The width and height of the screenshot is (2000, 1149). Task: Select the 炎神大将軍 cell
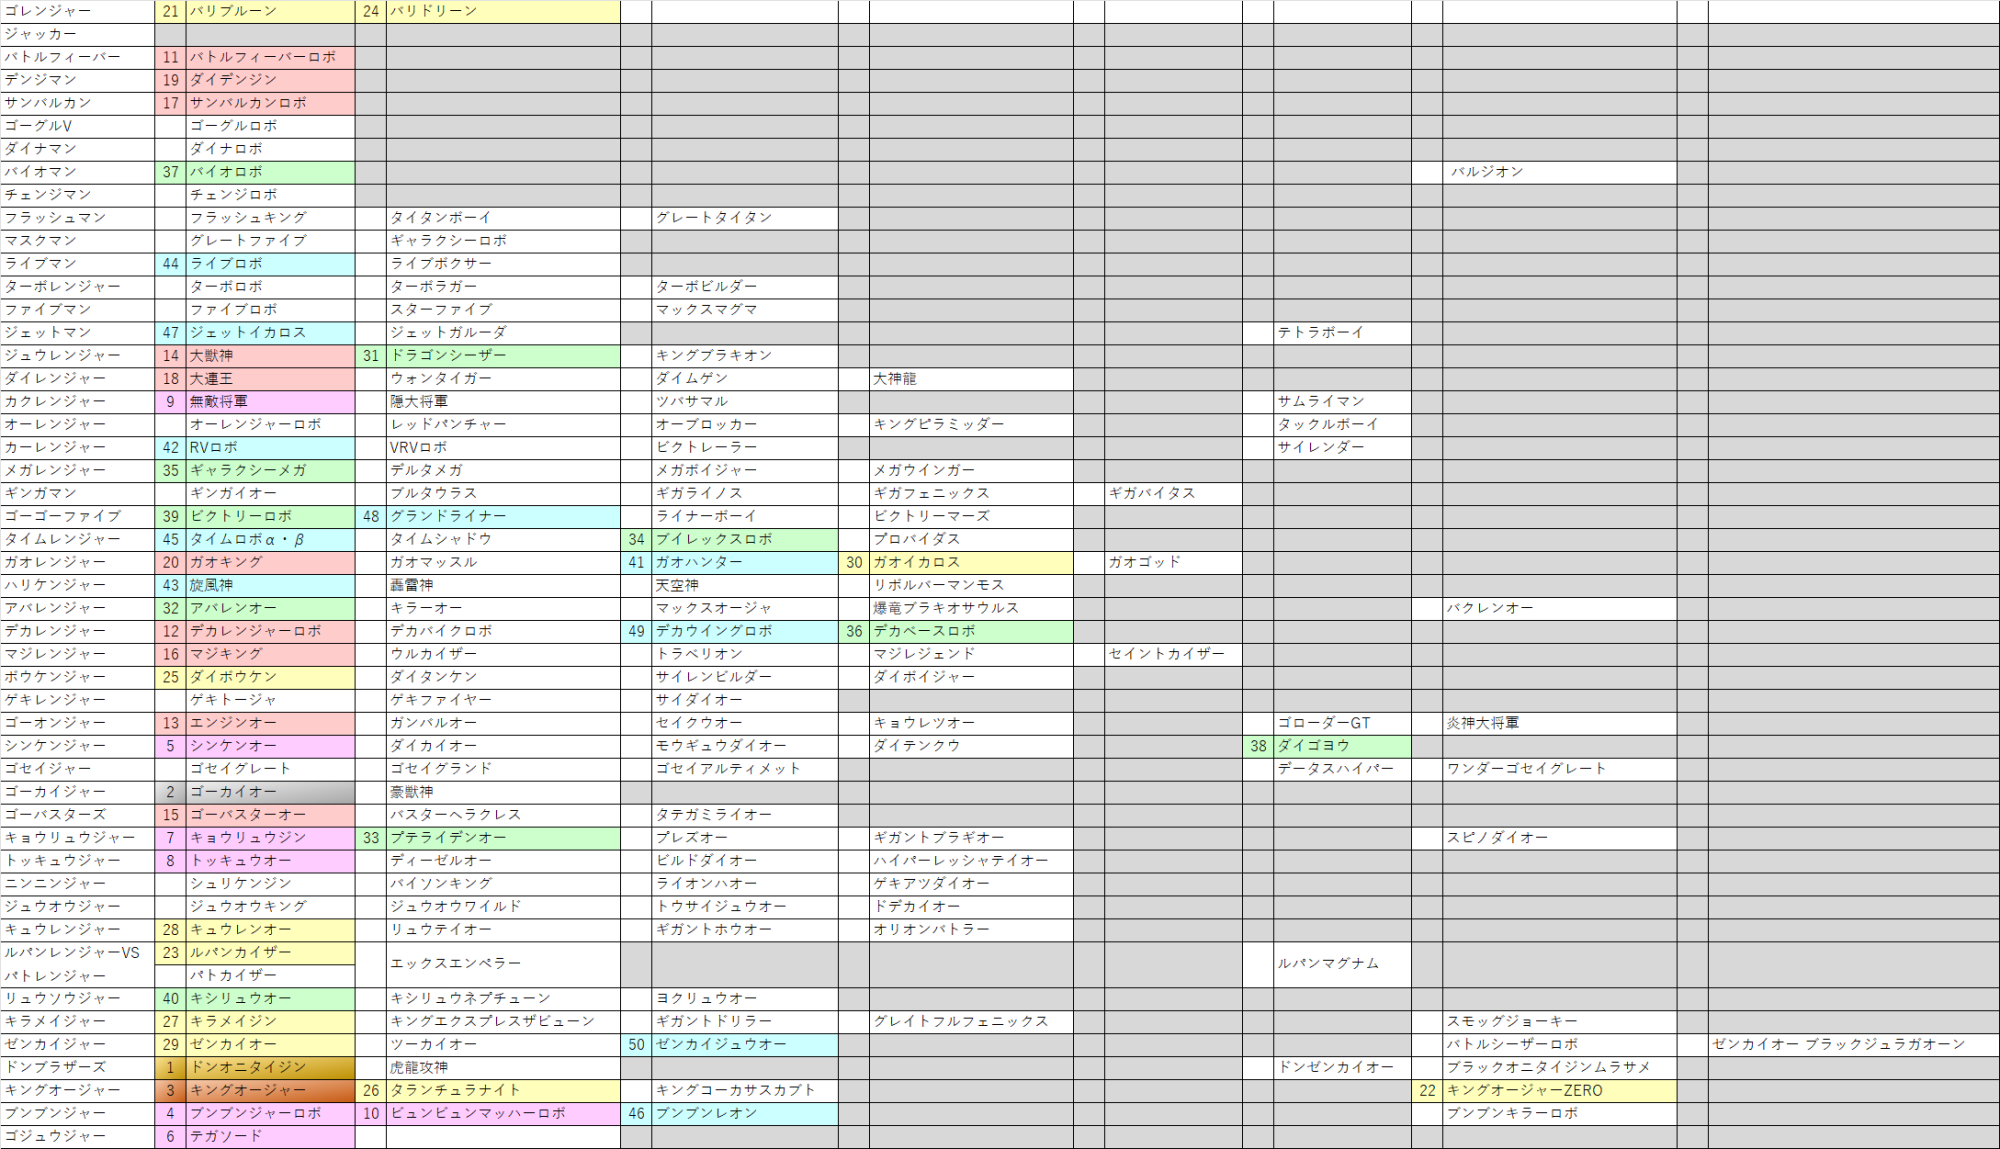tap(1558, 722)
